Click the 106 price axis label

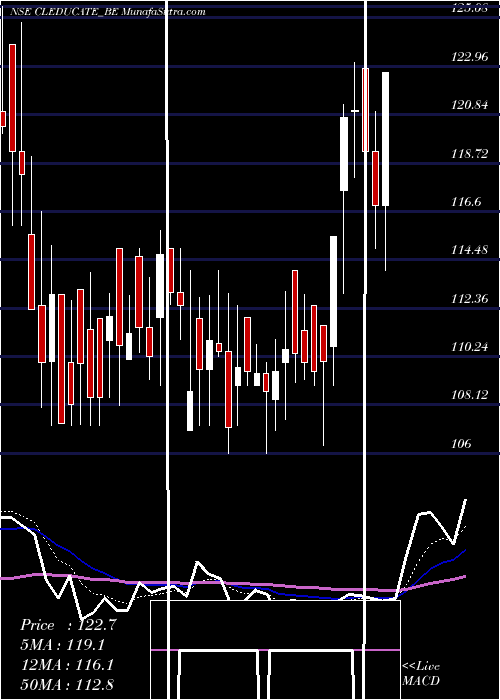pos(461,444)
